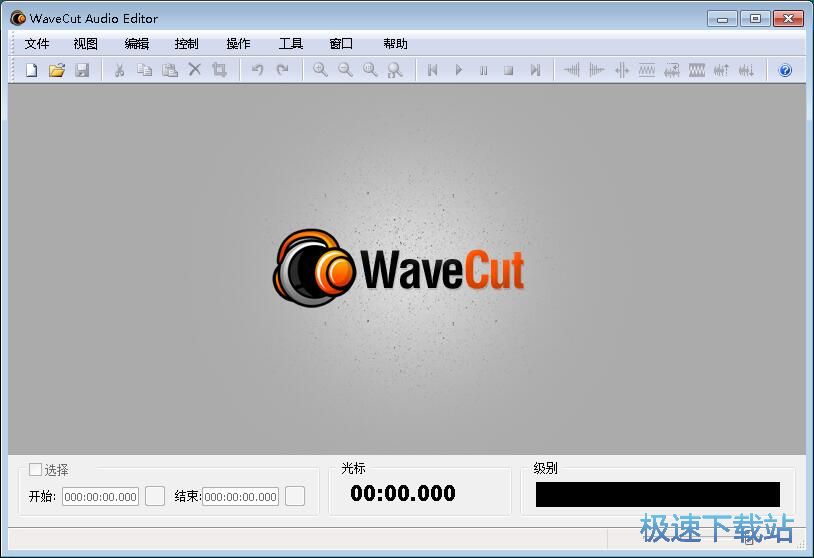Click the WaveCut title bar app icon
The image size is (814, 558).
tap(18, 19)
